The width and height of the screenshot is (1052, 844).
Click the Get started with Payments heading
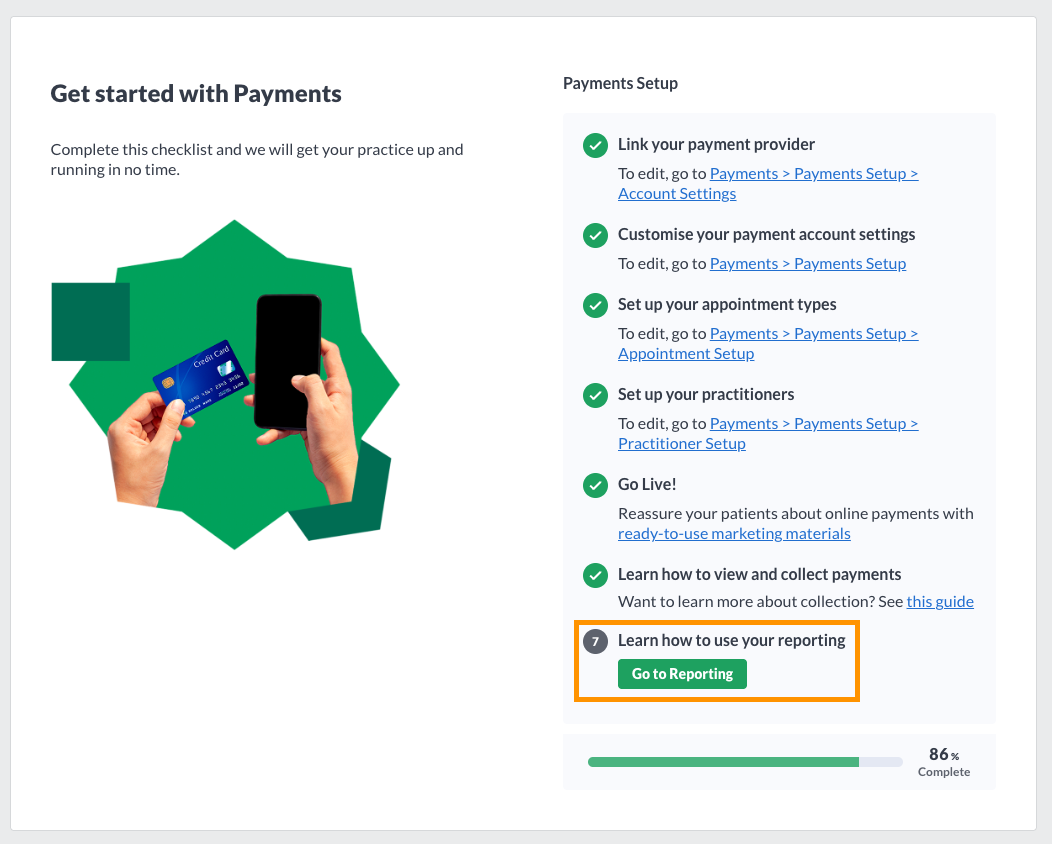point(196,94)
